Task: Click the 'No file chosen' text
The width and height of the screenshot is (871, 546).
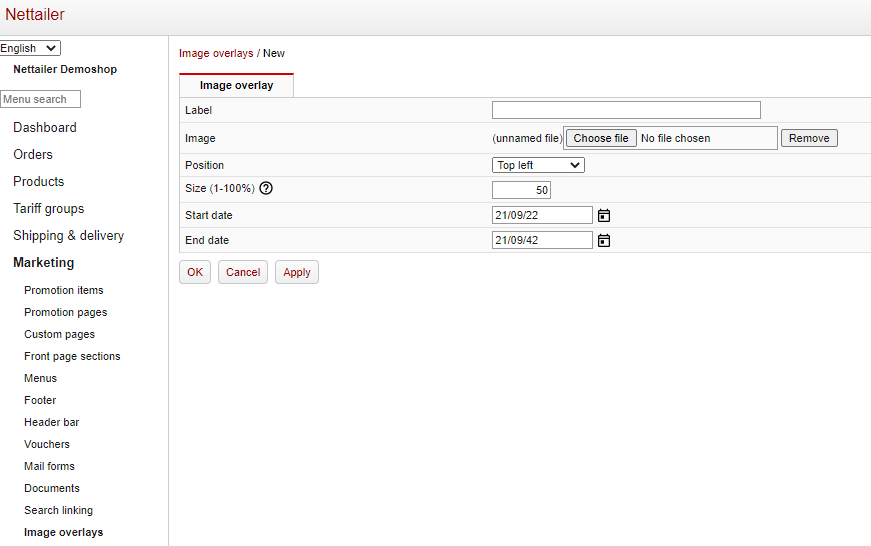Action: (x=675, y=138)
